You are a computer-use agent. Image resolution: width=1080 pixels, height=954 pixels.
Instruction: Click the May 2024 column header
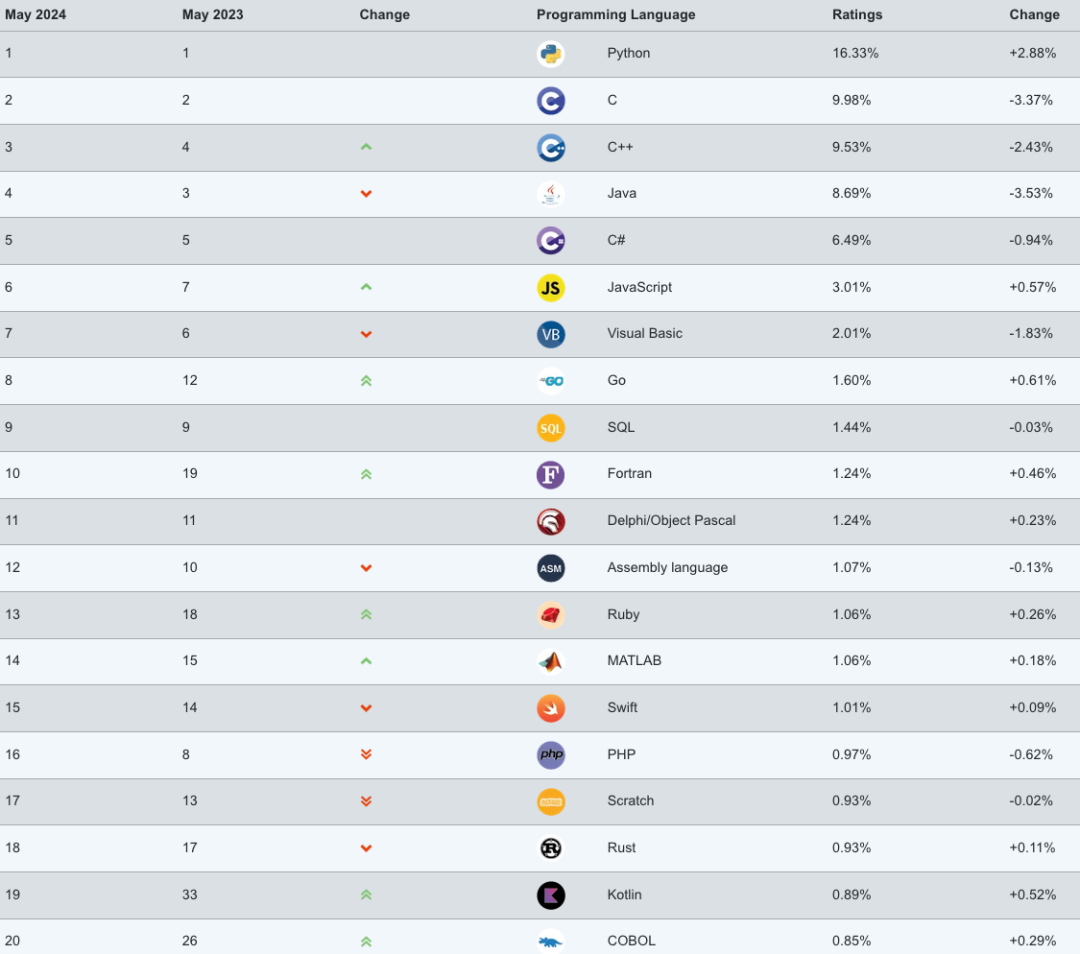pos(35,14)
